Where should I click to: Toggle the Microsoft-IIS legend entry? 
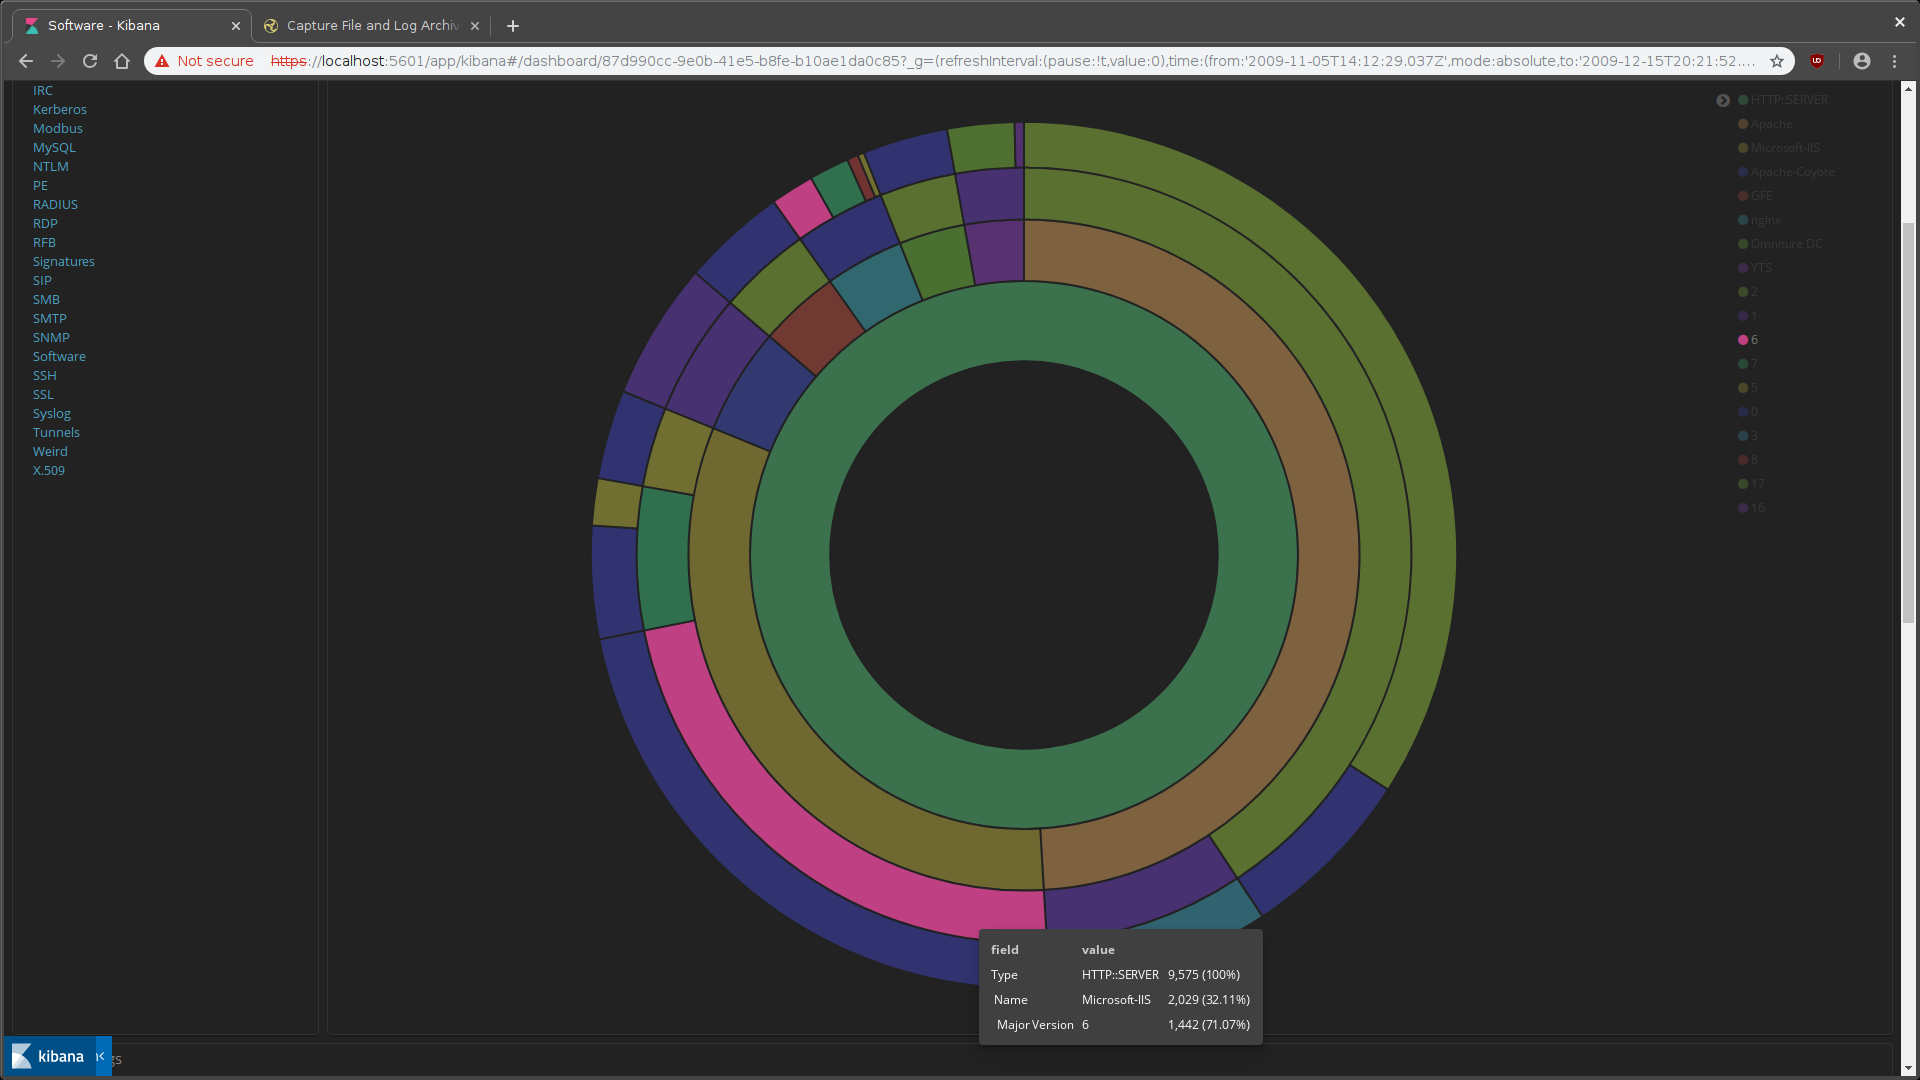pyautogui.click(x=1784, y=148)
